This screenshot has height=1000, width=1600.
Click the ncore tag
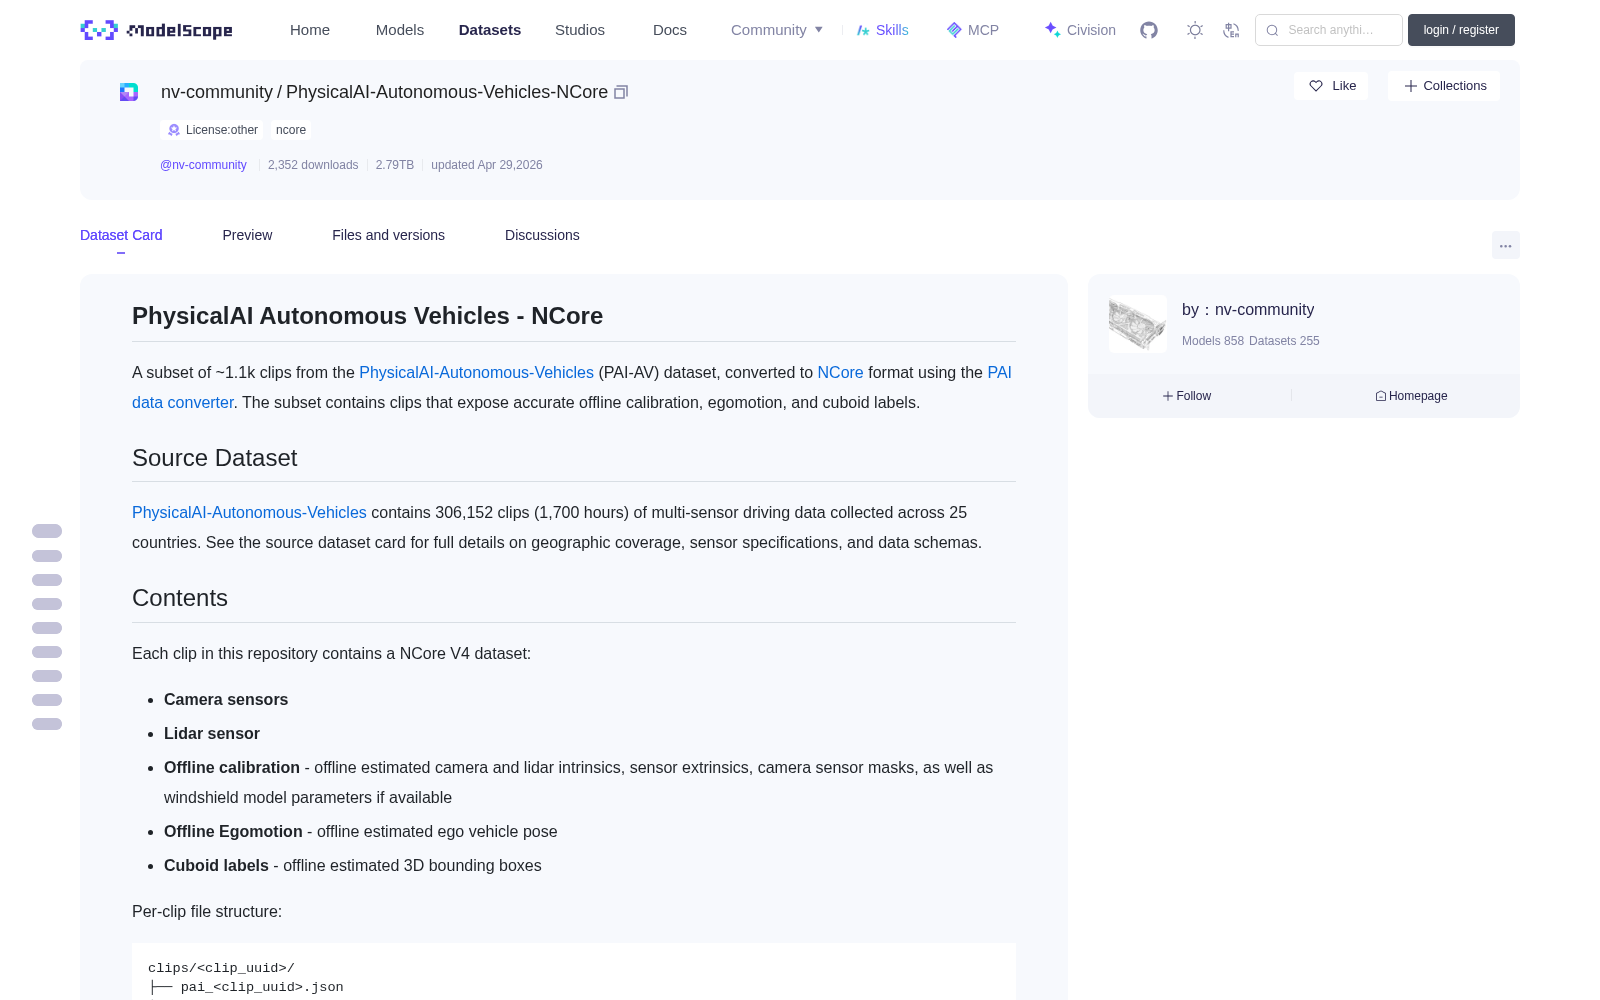[291, 130]
